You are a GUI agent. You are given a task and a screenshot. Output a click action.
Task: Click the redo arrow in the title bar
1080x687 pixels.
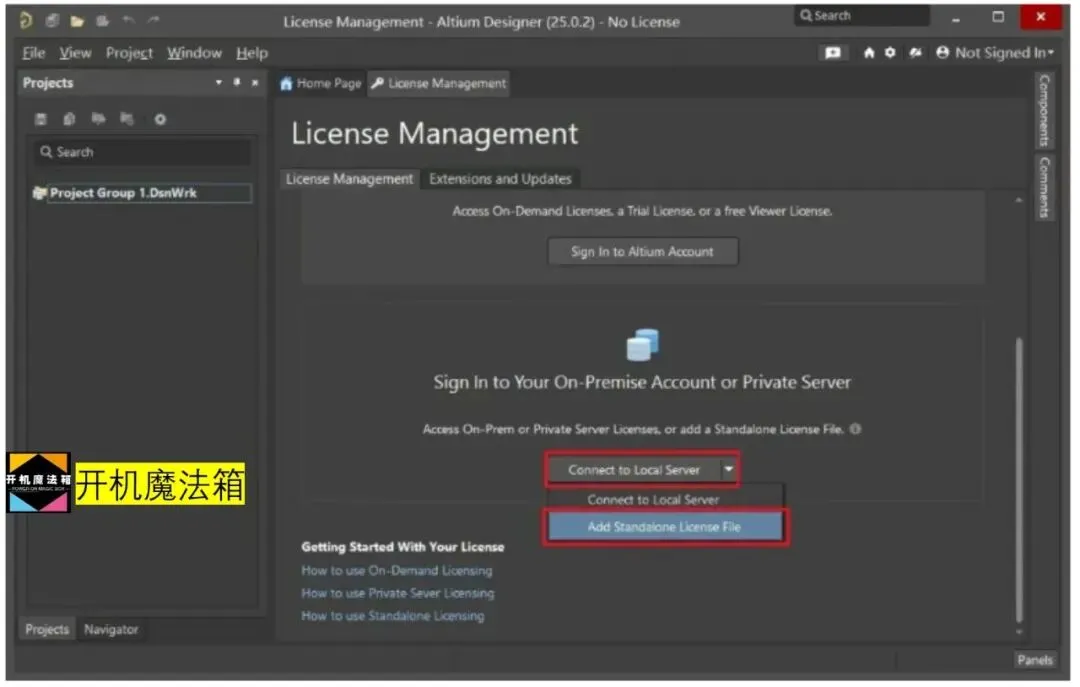(153, 21)
